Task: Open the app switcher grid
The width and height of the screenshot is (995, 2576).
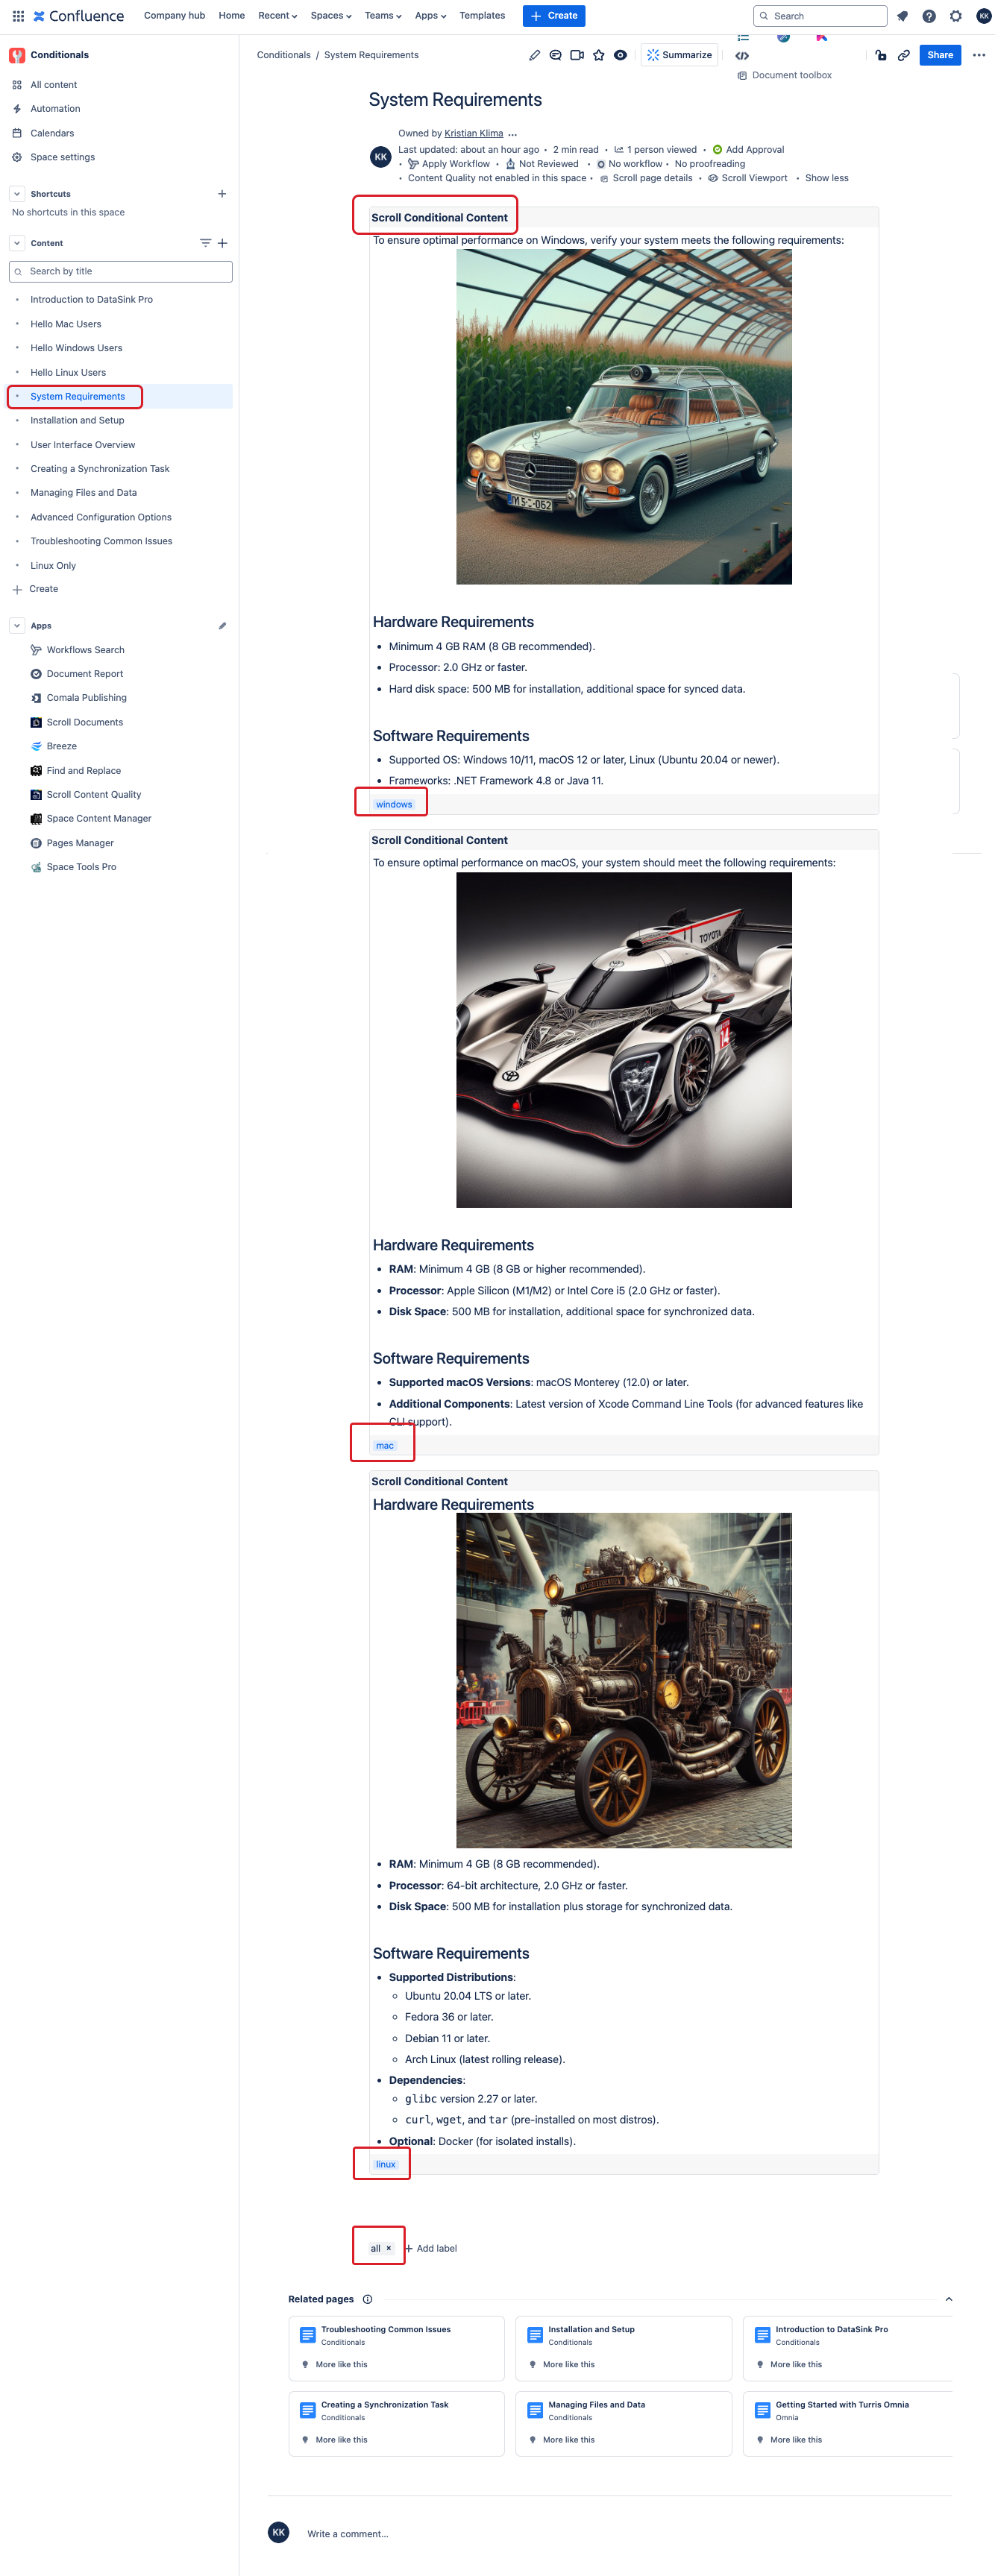Action: pos(18,16)
